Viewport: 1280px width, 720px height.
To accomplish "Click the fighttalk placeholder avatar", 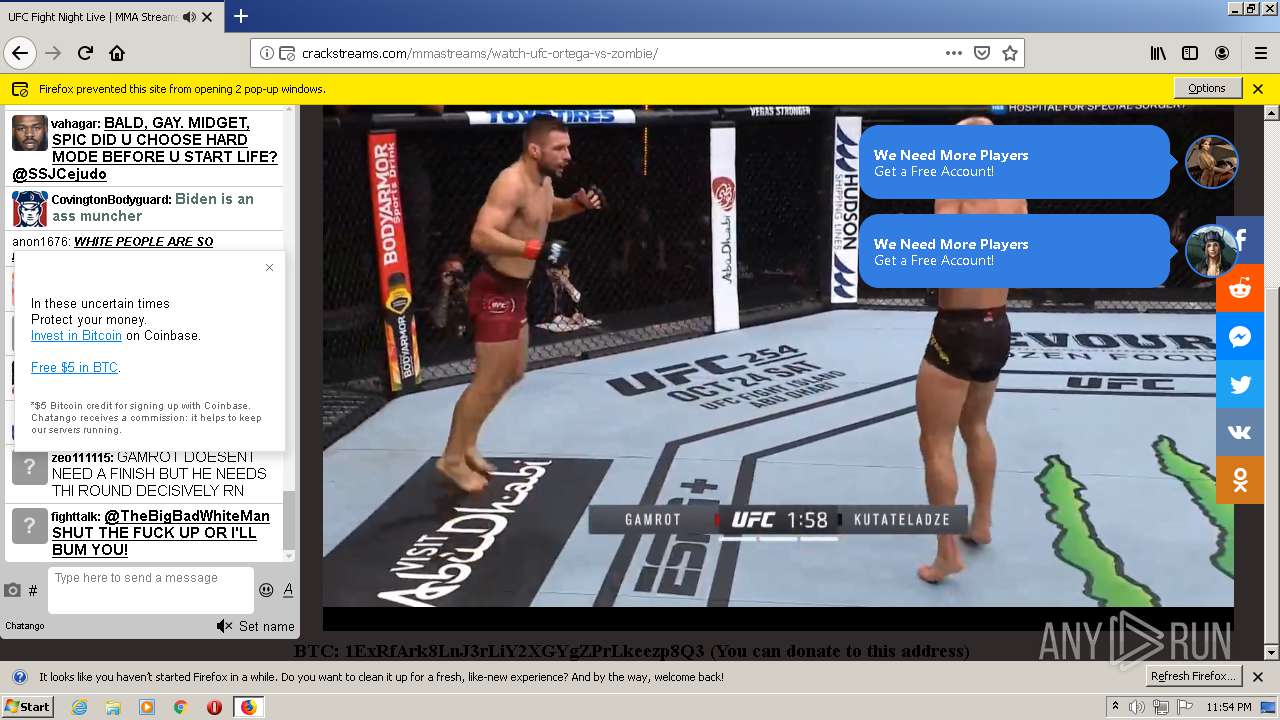I will pyautogui.click(x=30, y=526).
